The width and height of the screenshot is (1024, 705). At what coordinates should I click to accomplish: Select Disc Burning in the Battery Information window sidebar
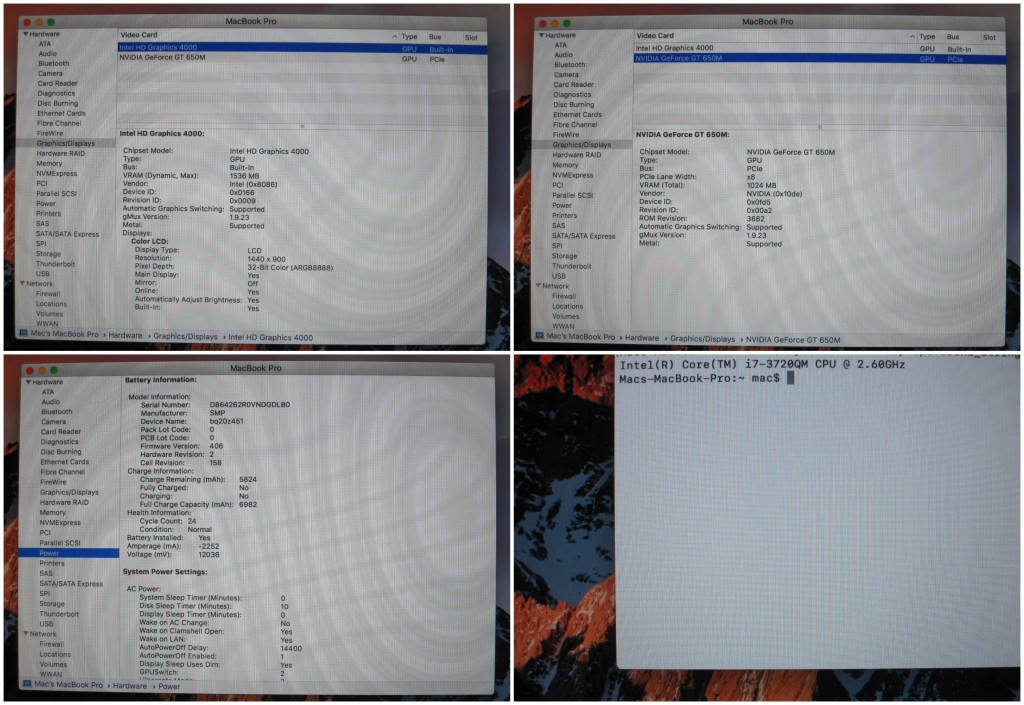click(61, 452)
